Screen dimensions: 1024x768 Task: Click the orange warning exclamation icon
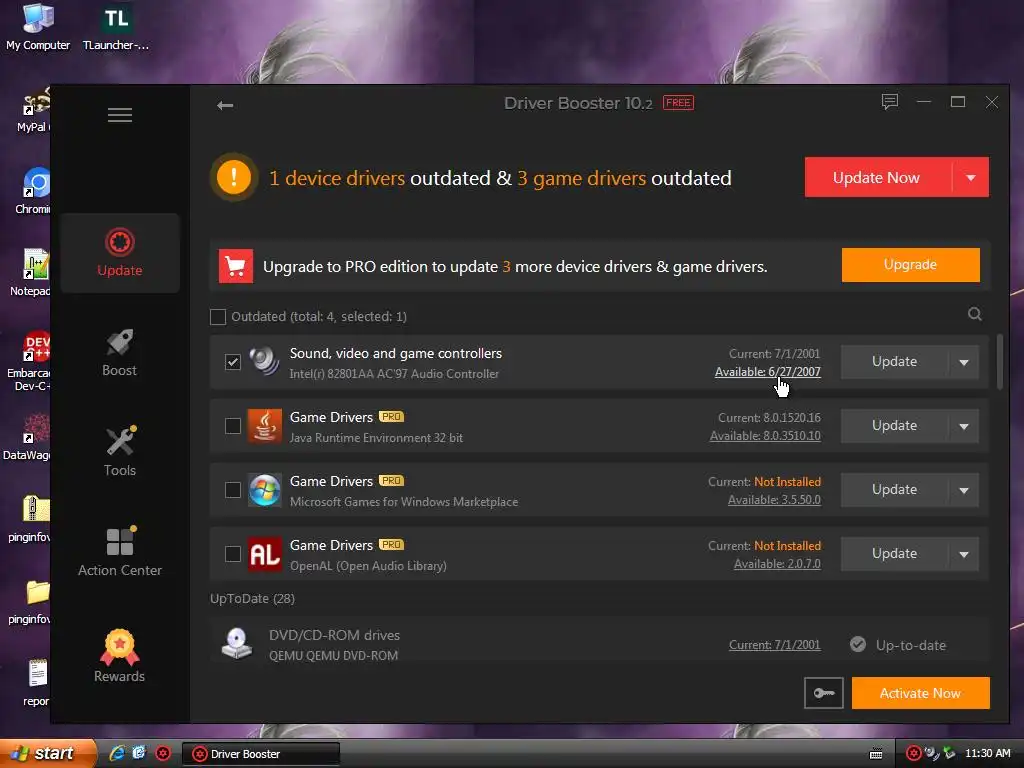pyautogui.click(x=234, y=177)
